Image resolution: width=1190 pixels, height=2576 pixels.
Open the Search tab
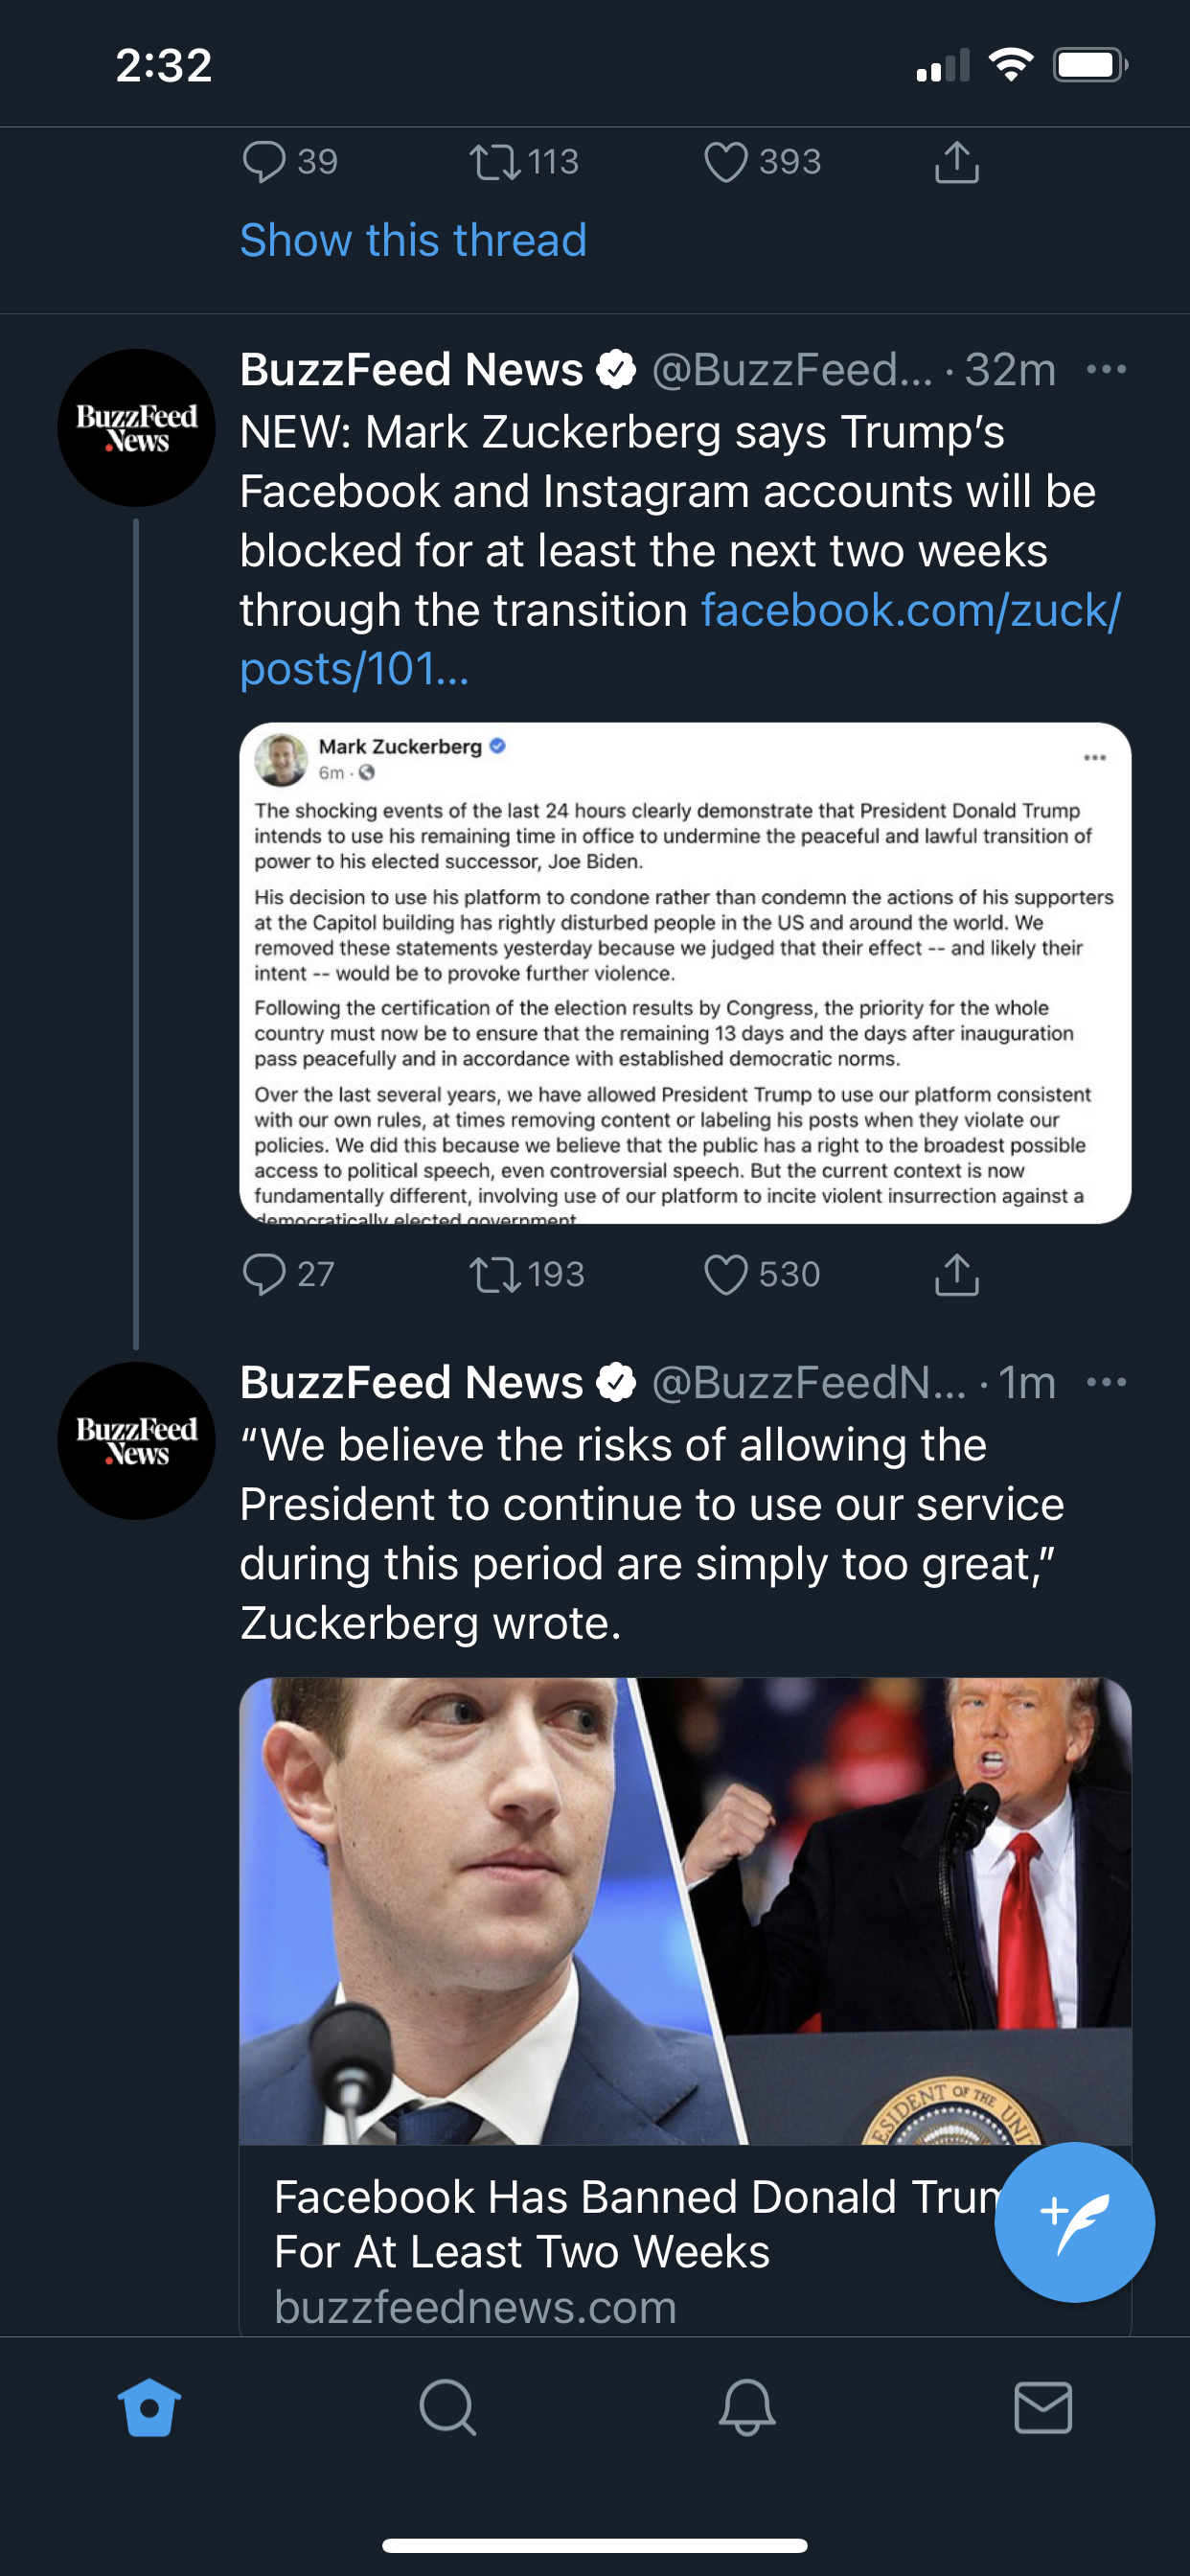tap(447, 2407)
